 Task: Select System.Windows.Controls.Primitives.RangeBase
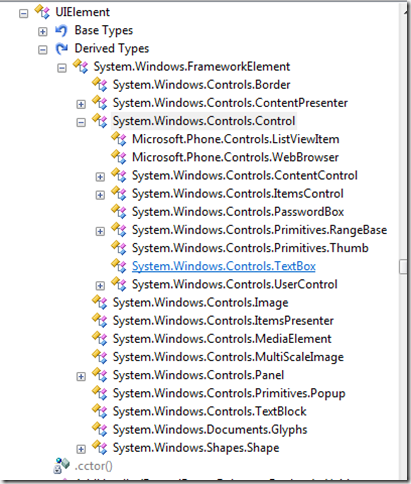pyautogui.click(x=259, y=230)
